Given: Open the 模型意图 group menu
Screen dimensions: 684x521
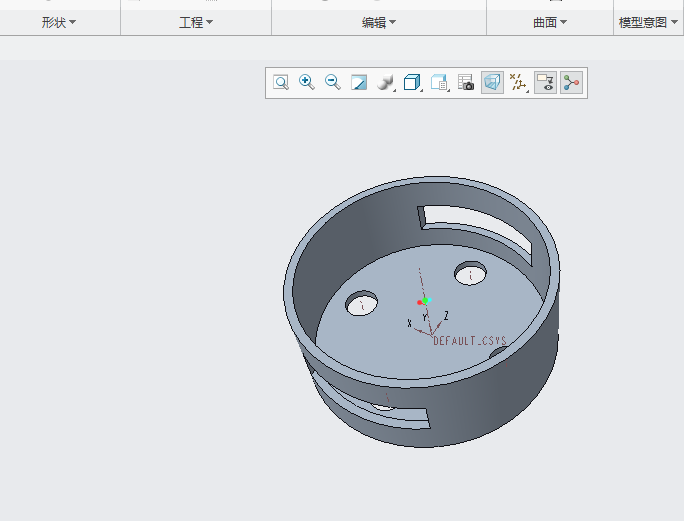Looking at the screenshot, I should (x=648, y=22).
